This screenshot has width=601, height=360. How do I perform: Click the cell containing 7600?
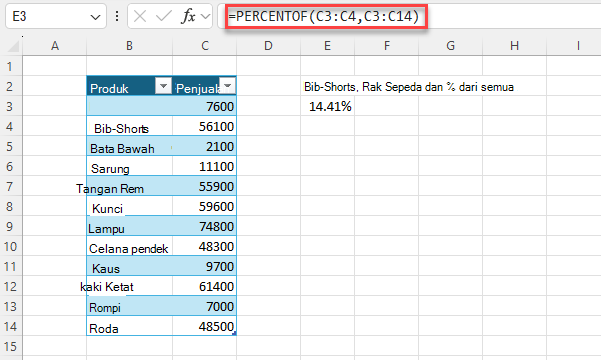point(205,106)
